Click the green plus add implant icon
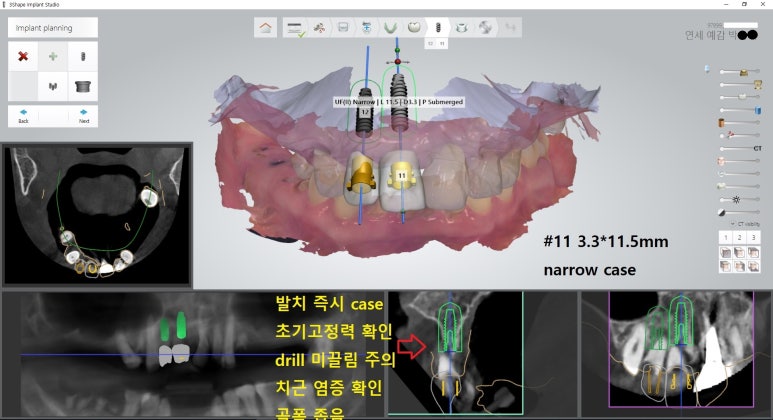This screenshot has height=420, width=773. click(53, 56)
